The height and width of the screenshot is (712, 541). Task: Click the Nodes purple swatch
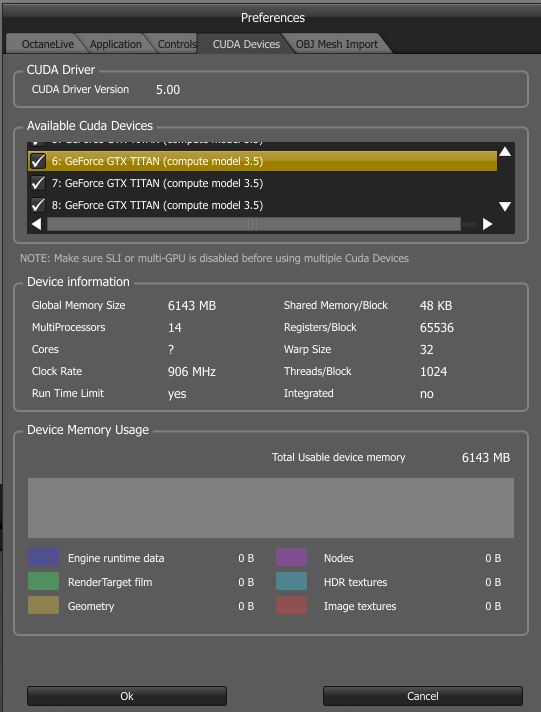tap(292, 557)
